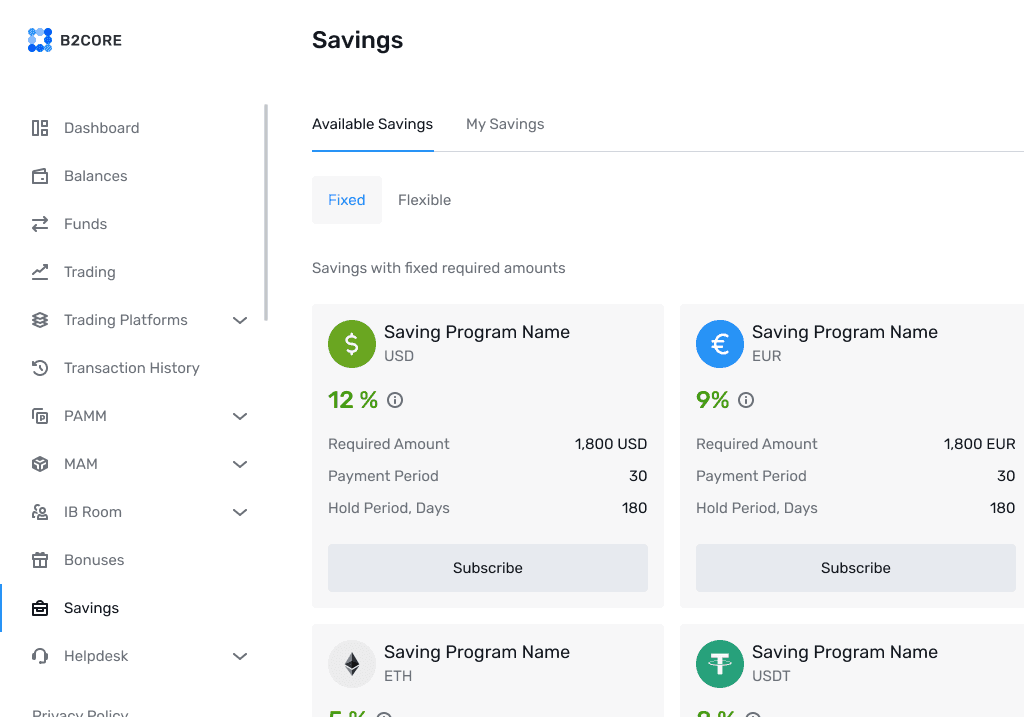
Task: Open Transaction History clock icon
Action: [x=40, y=368]
